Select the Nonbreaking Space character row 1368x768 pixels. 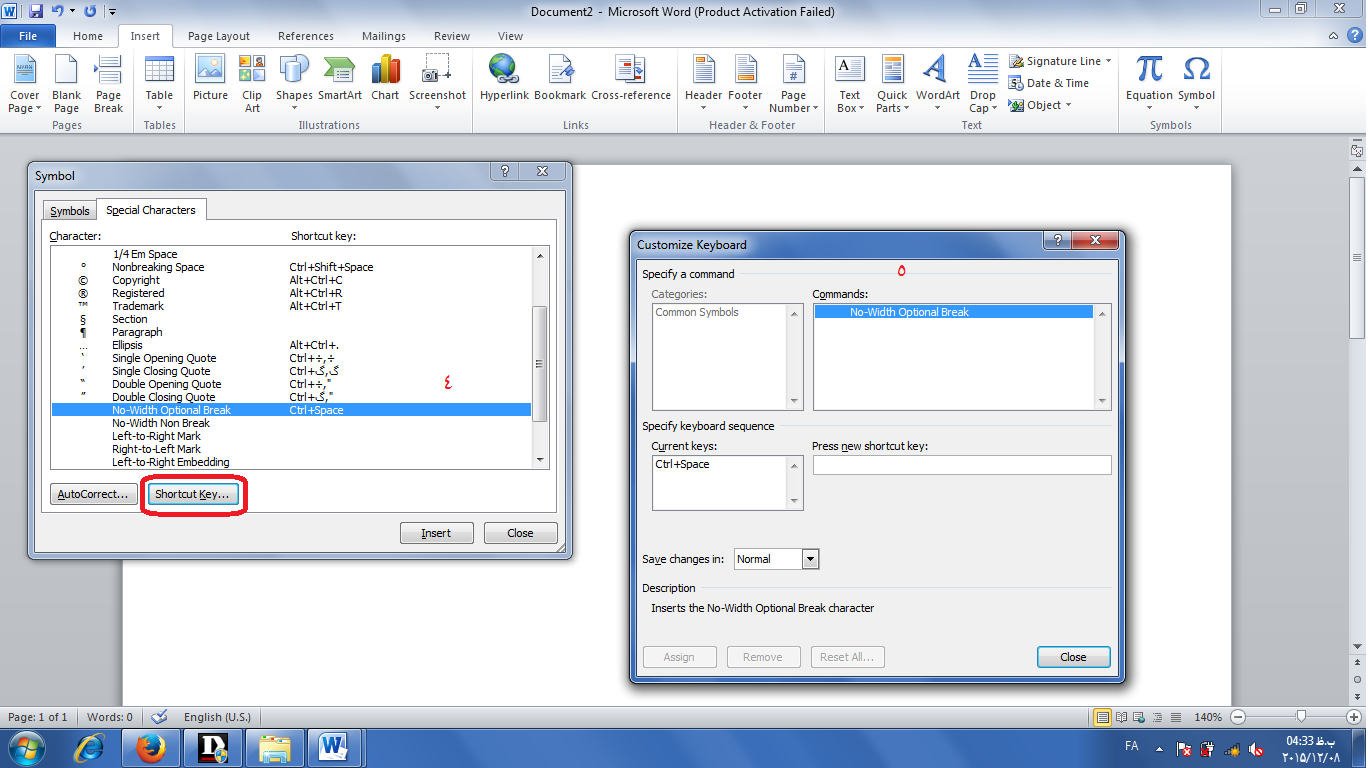pos(291,267)
